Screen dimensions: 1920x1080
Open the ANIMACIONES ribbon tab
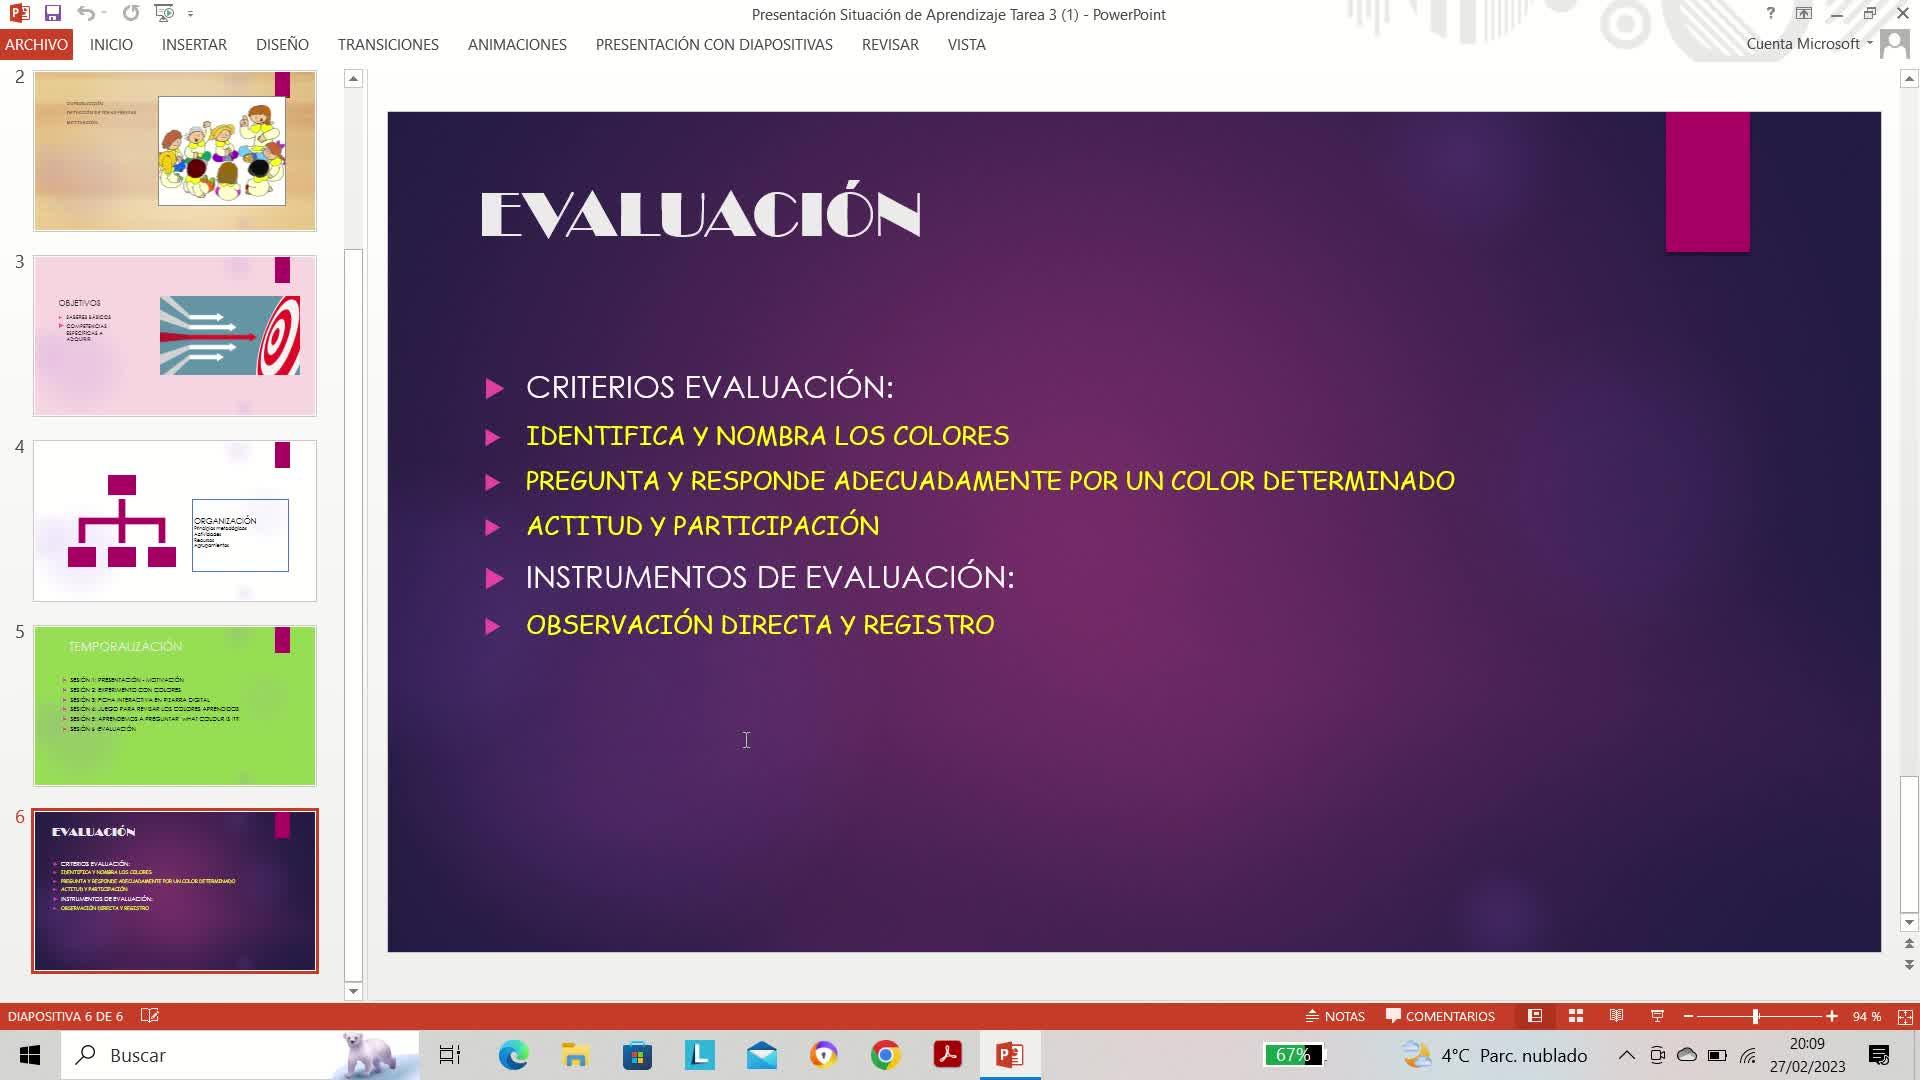[x=517, y=45]
